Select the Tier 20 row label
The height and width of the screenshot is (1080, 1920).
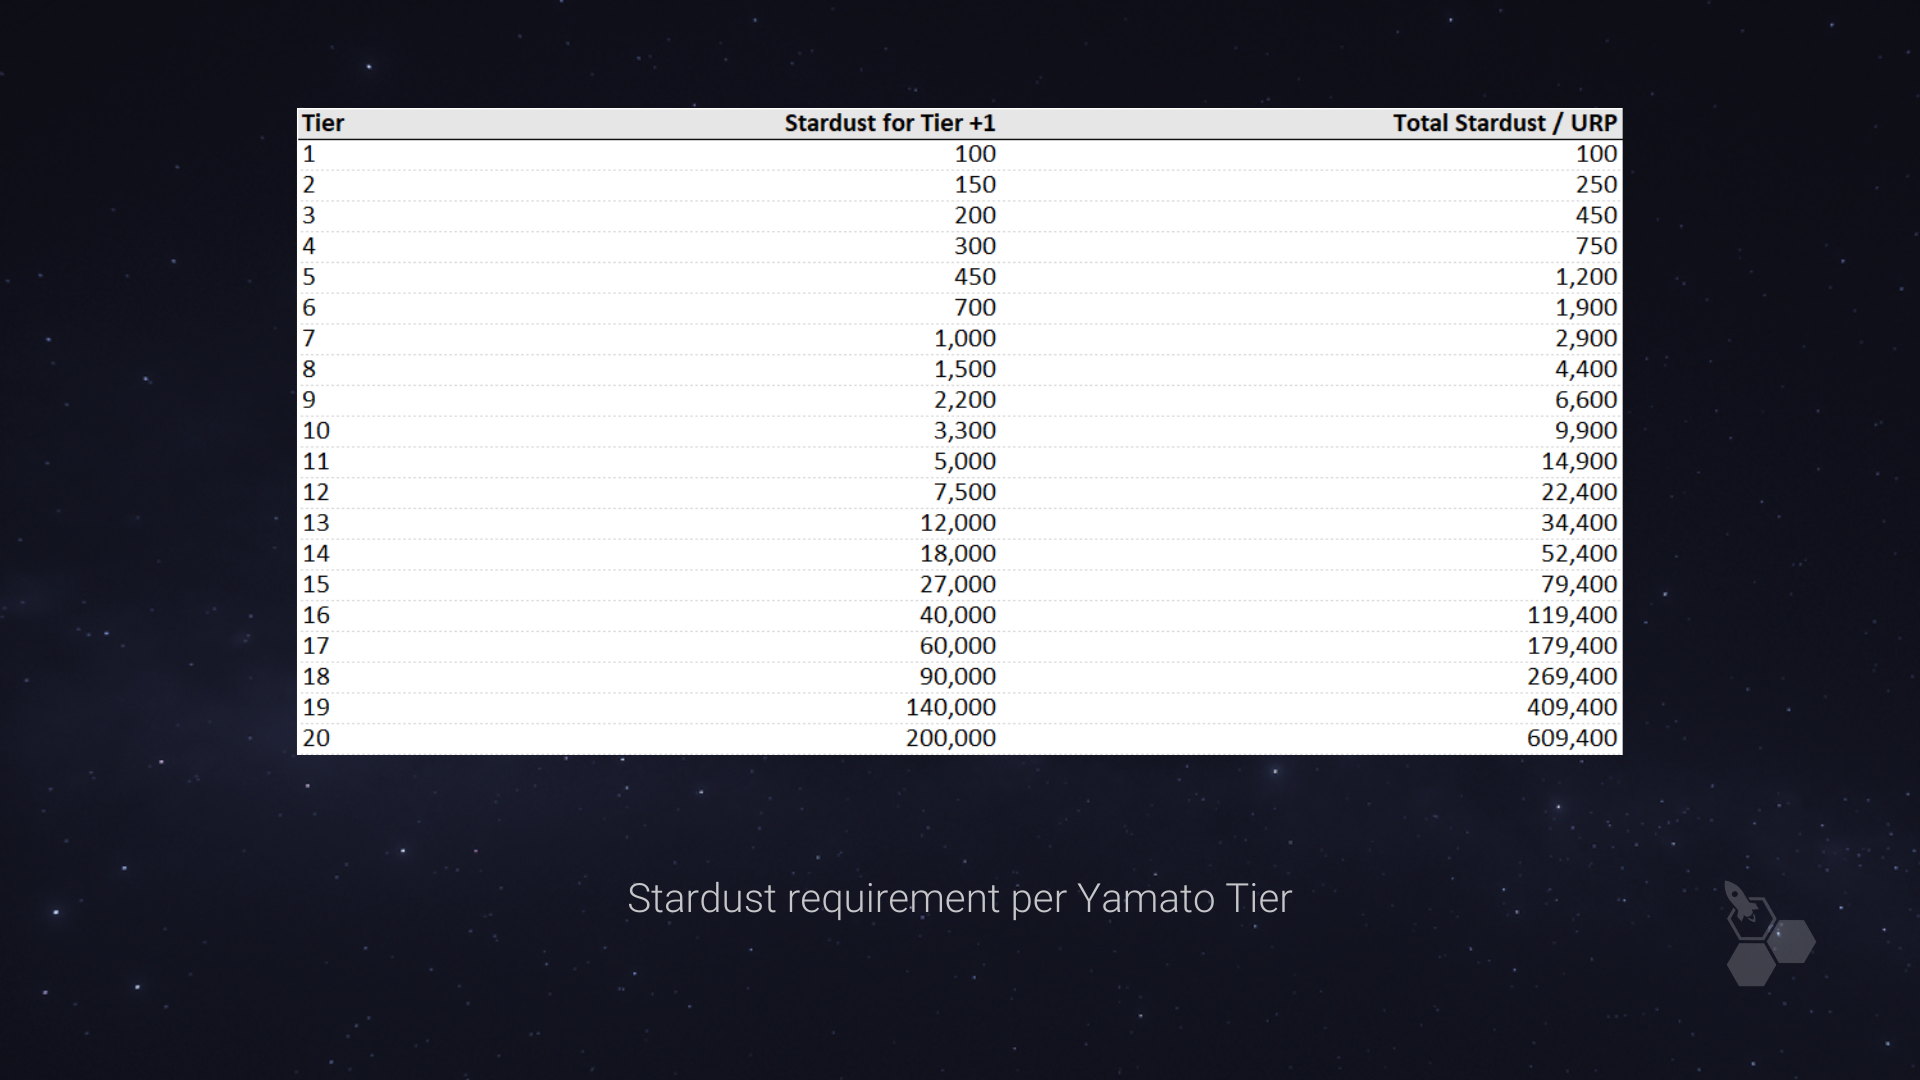pyautogui.click(x=316, y=738)
